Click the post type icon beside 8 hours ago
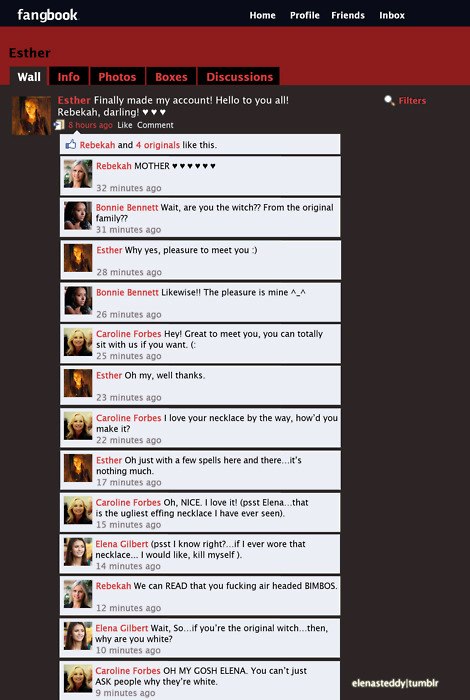The width and height of the screenshot is (470, 700). coord(59,125)
